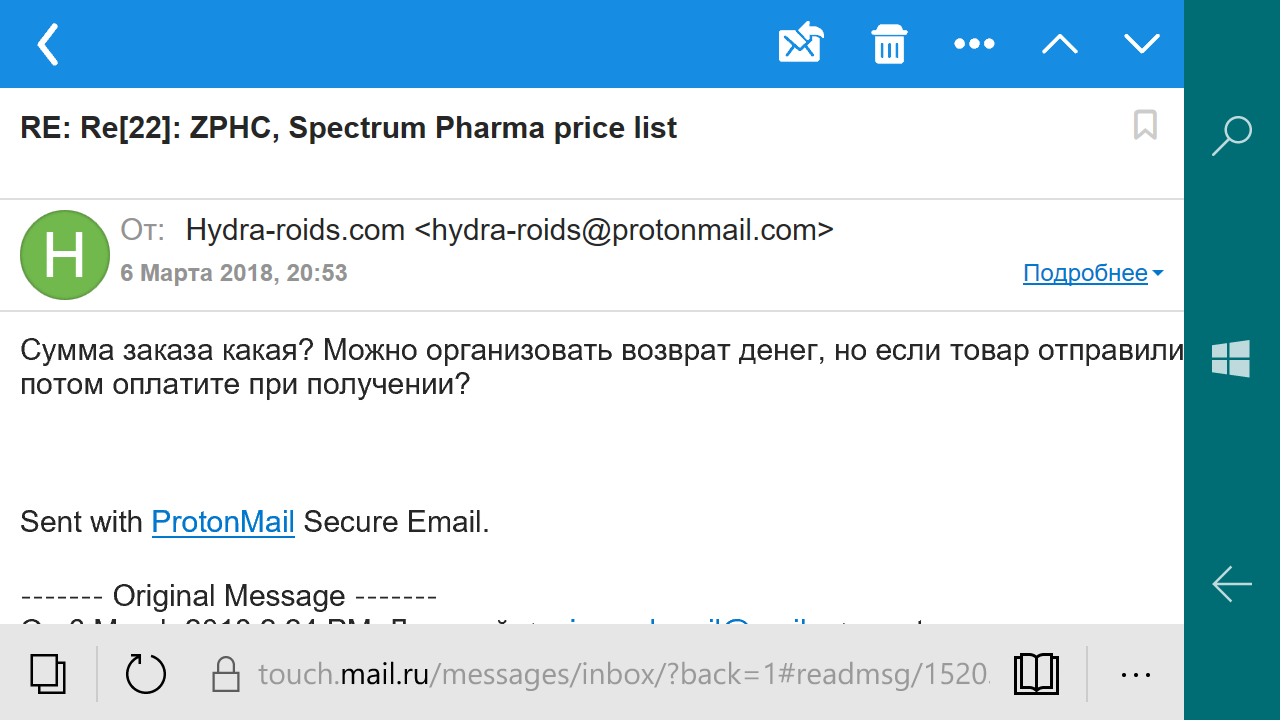Refresh the page
This screenshot has height=720, width=1280.
(x=146, y=673)
